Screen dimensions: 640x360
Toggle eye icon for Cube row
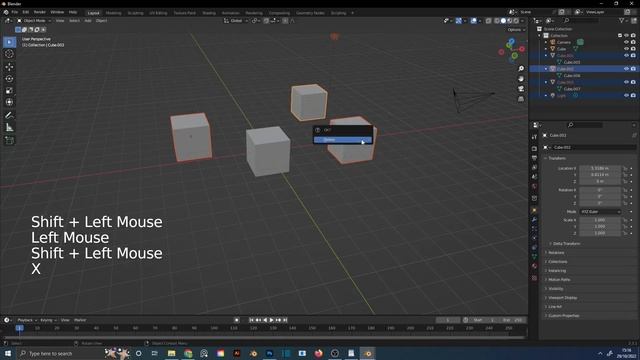(x=627, y=49)
